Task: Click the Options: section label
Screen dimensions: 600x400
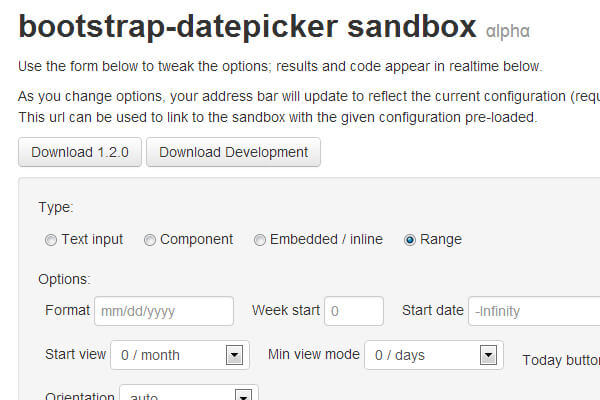Action: (x=64, y=279)
